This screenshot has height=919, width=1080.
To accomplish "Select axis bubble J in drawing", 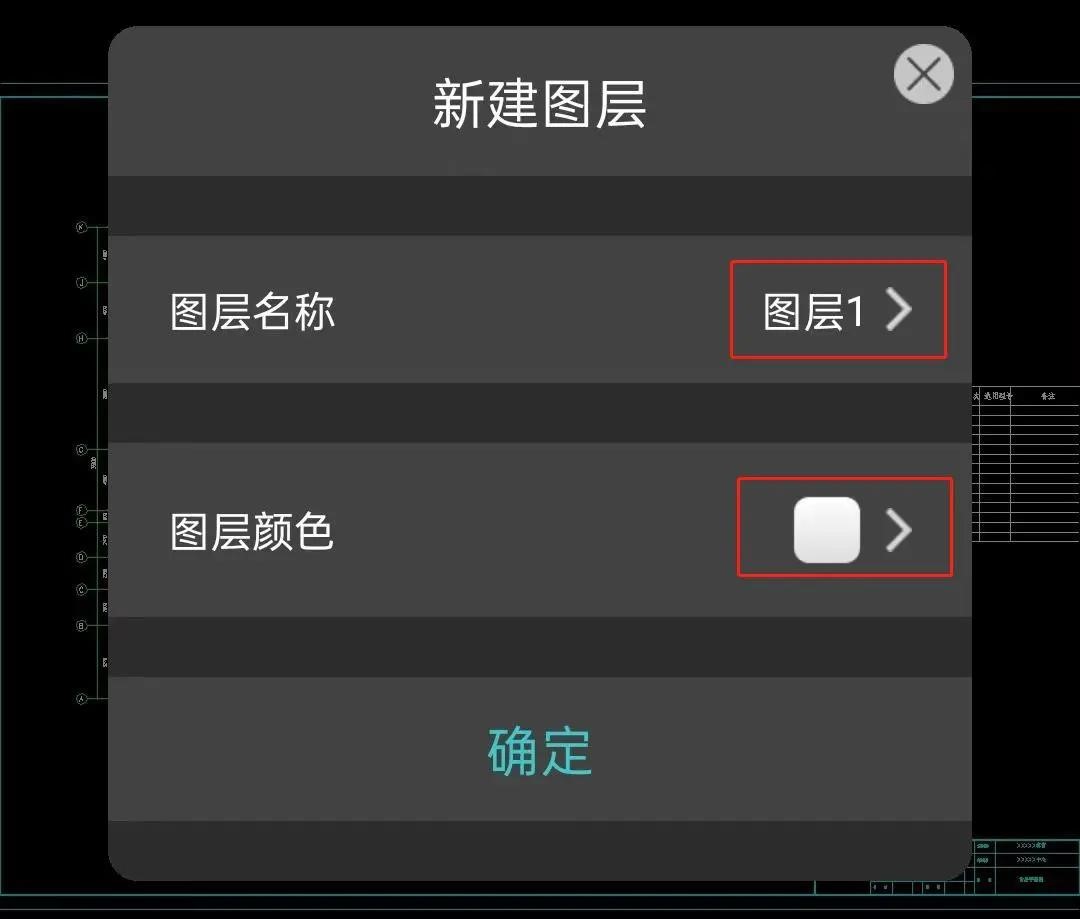I will click(81, 282).
